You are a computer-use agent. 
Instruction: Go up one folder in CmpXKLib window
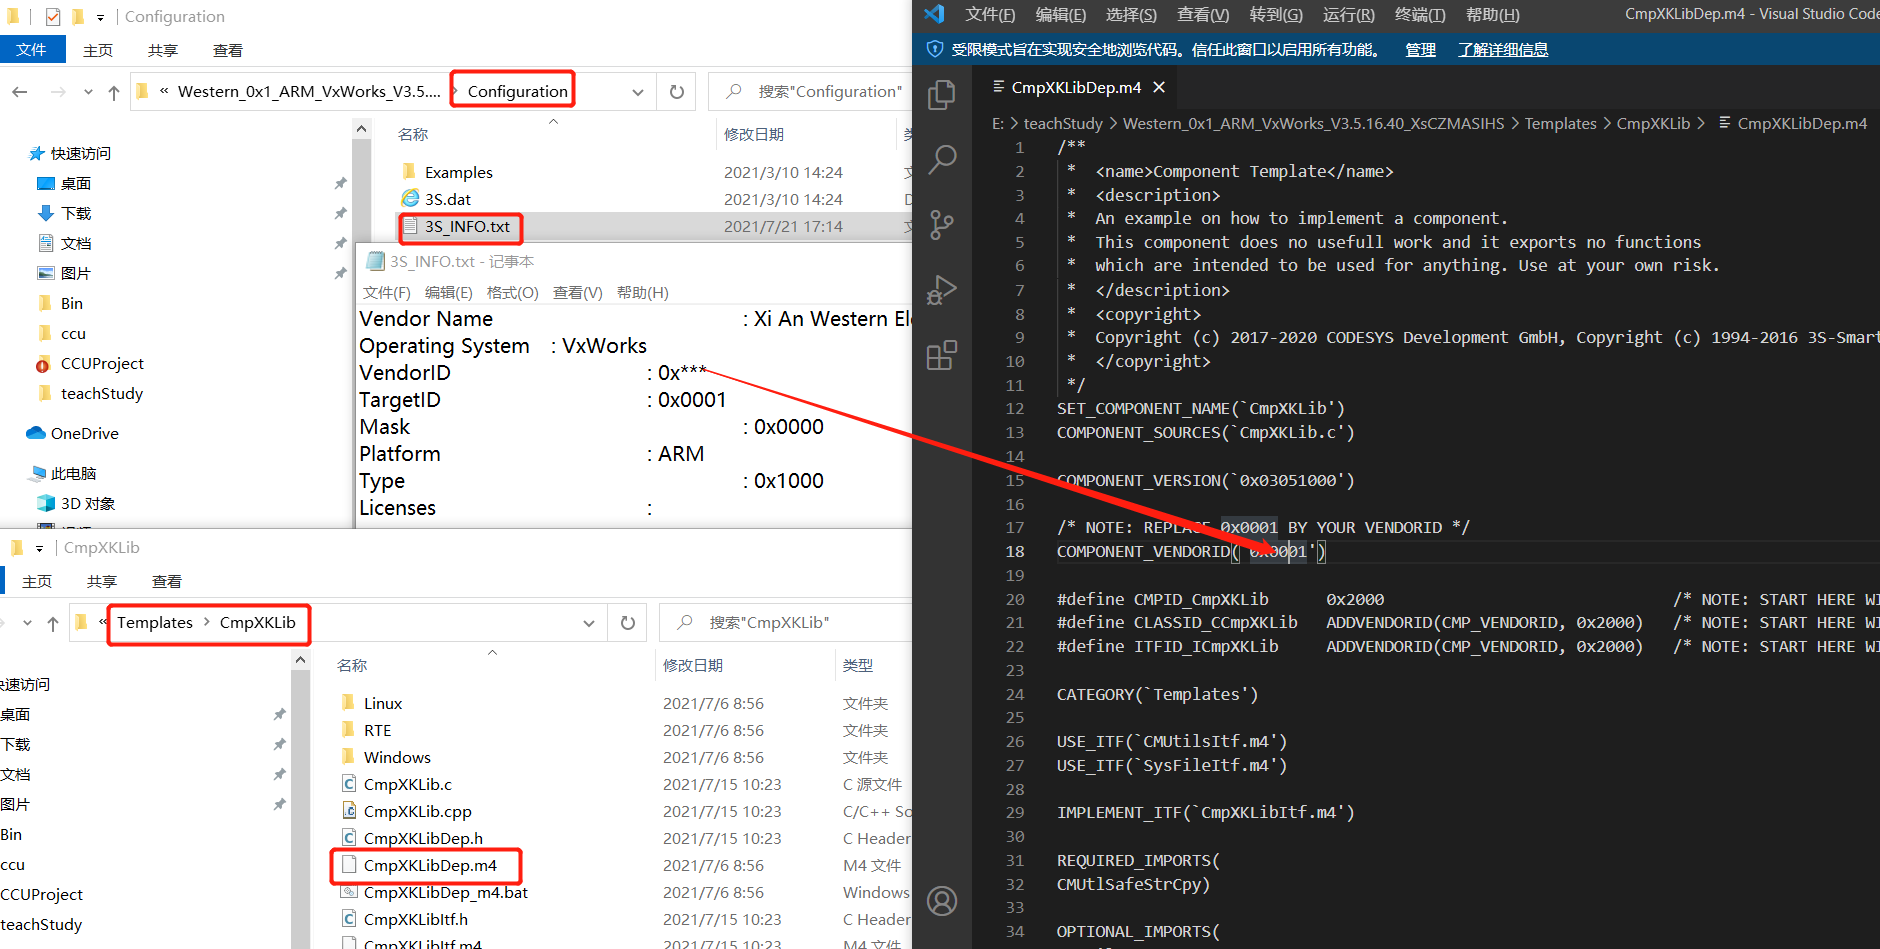pos(53,623)
